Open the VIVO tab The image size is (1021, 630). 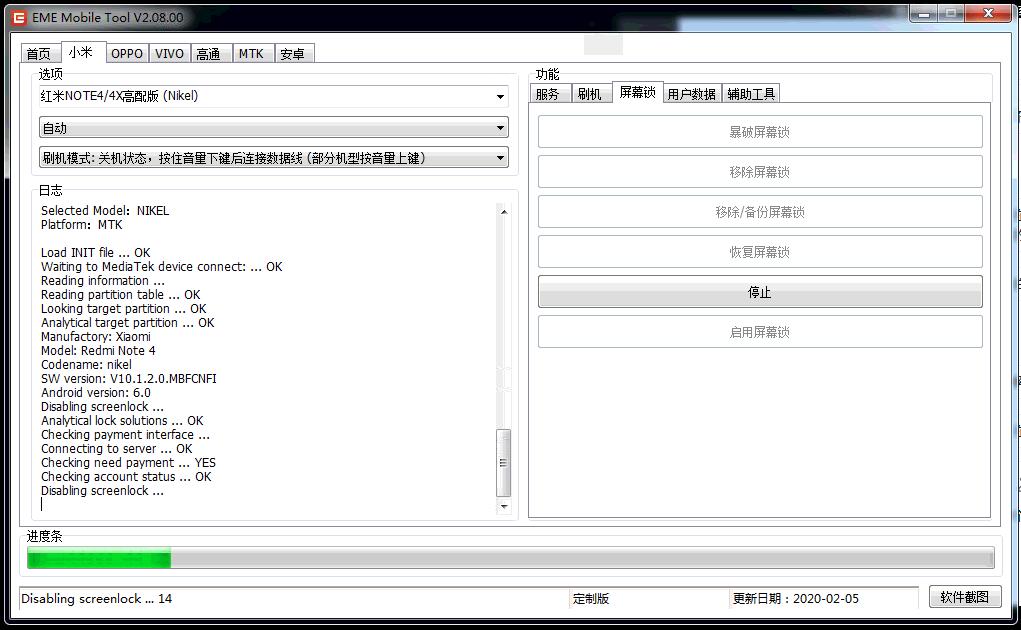point(169,53)
